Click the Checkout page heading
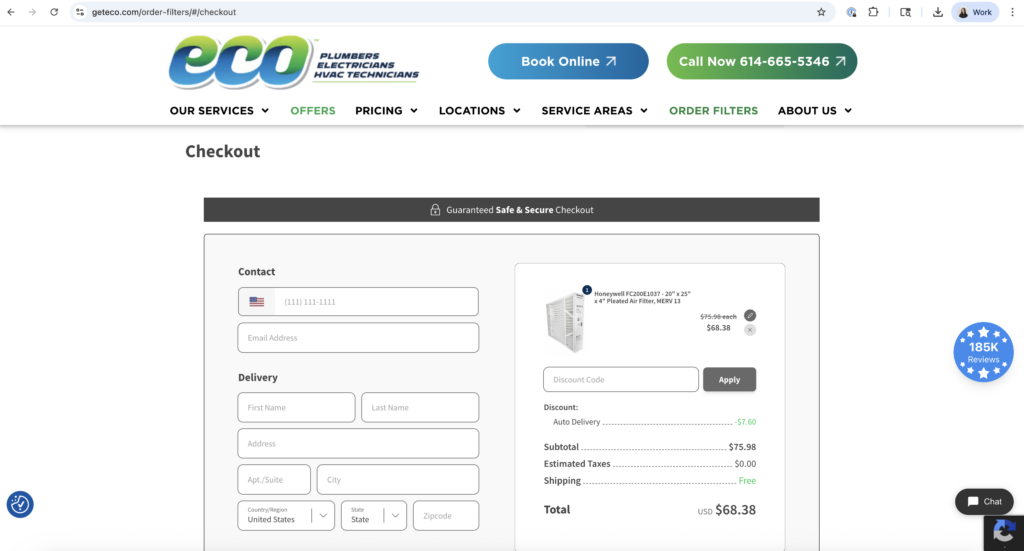Viewport: 1024px width, 551px height. pyautogui.click(x=223, y=151)
